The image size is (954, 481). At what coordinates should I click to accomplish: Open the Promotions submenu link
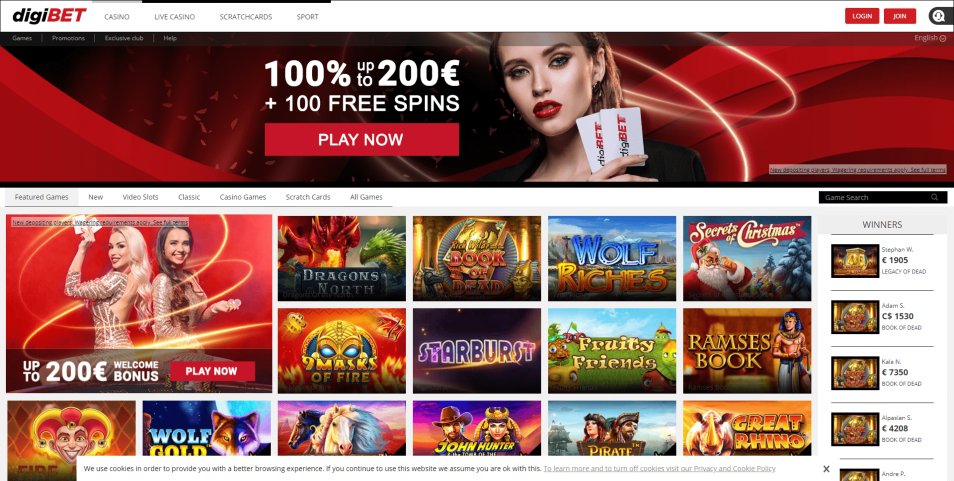(x=68, y=38)
